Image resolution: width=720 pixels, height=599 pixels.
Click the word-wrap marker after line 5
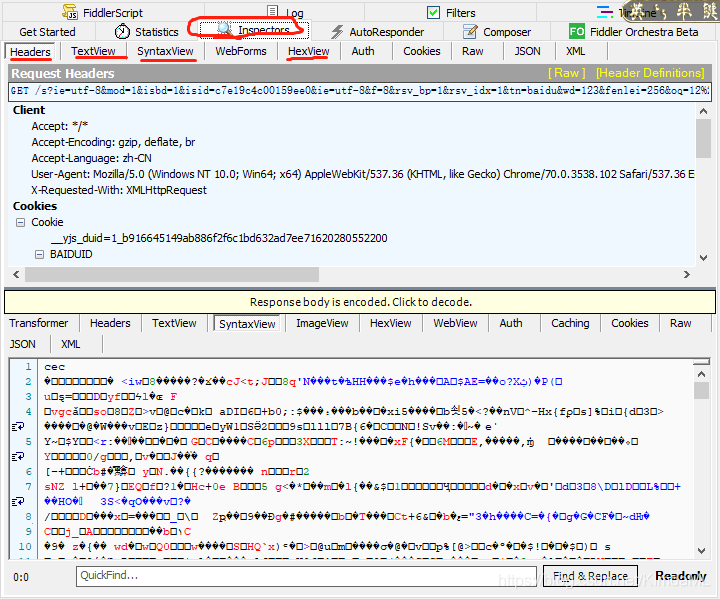point(18,457)
